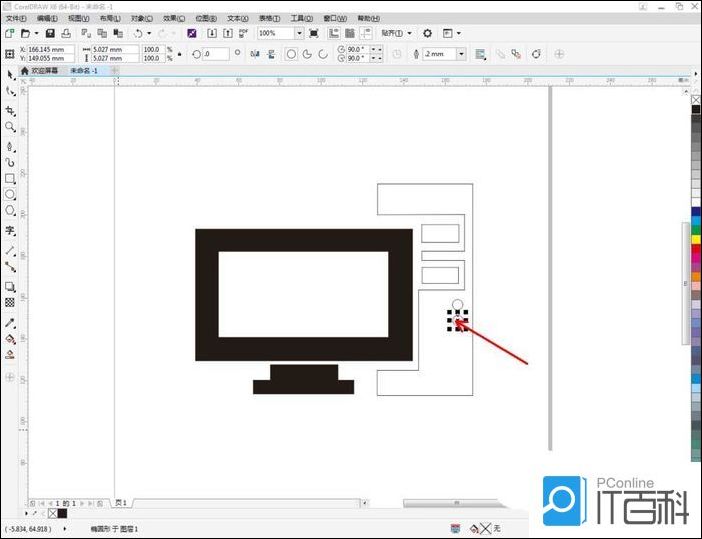
Task: Select the Pick tool
Action: pos(10,74)
